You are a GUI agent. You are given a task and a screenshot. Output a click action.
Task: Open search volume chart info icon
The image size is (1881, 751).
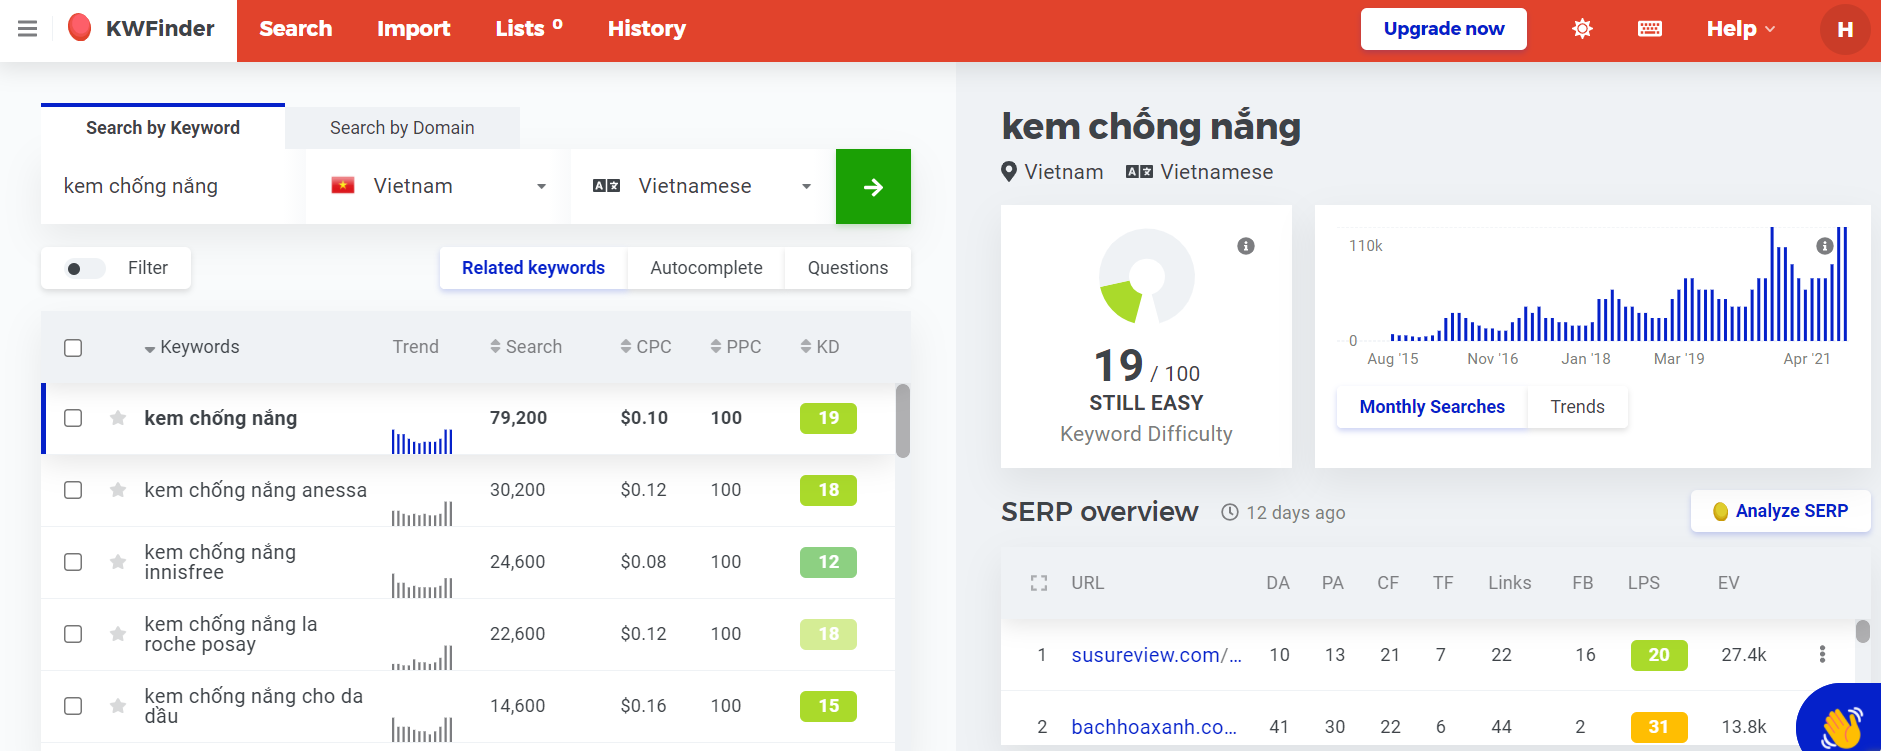coord(1825,246)
